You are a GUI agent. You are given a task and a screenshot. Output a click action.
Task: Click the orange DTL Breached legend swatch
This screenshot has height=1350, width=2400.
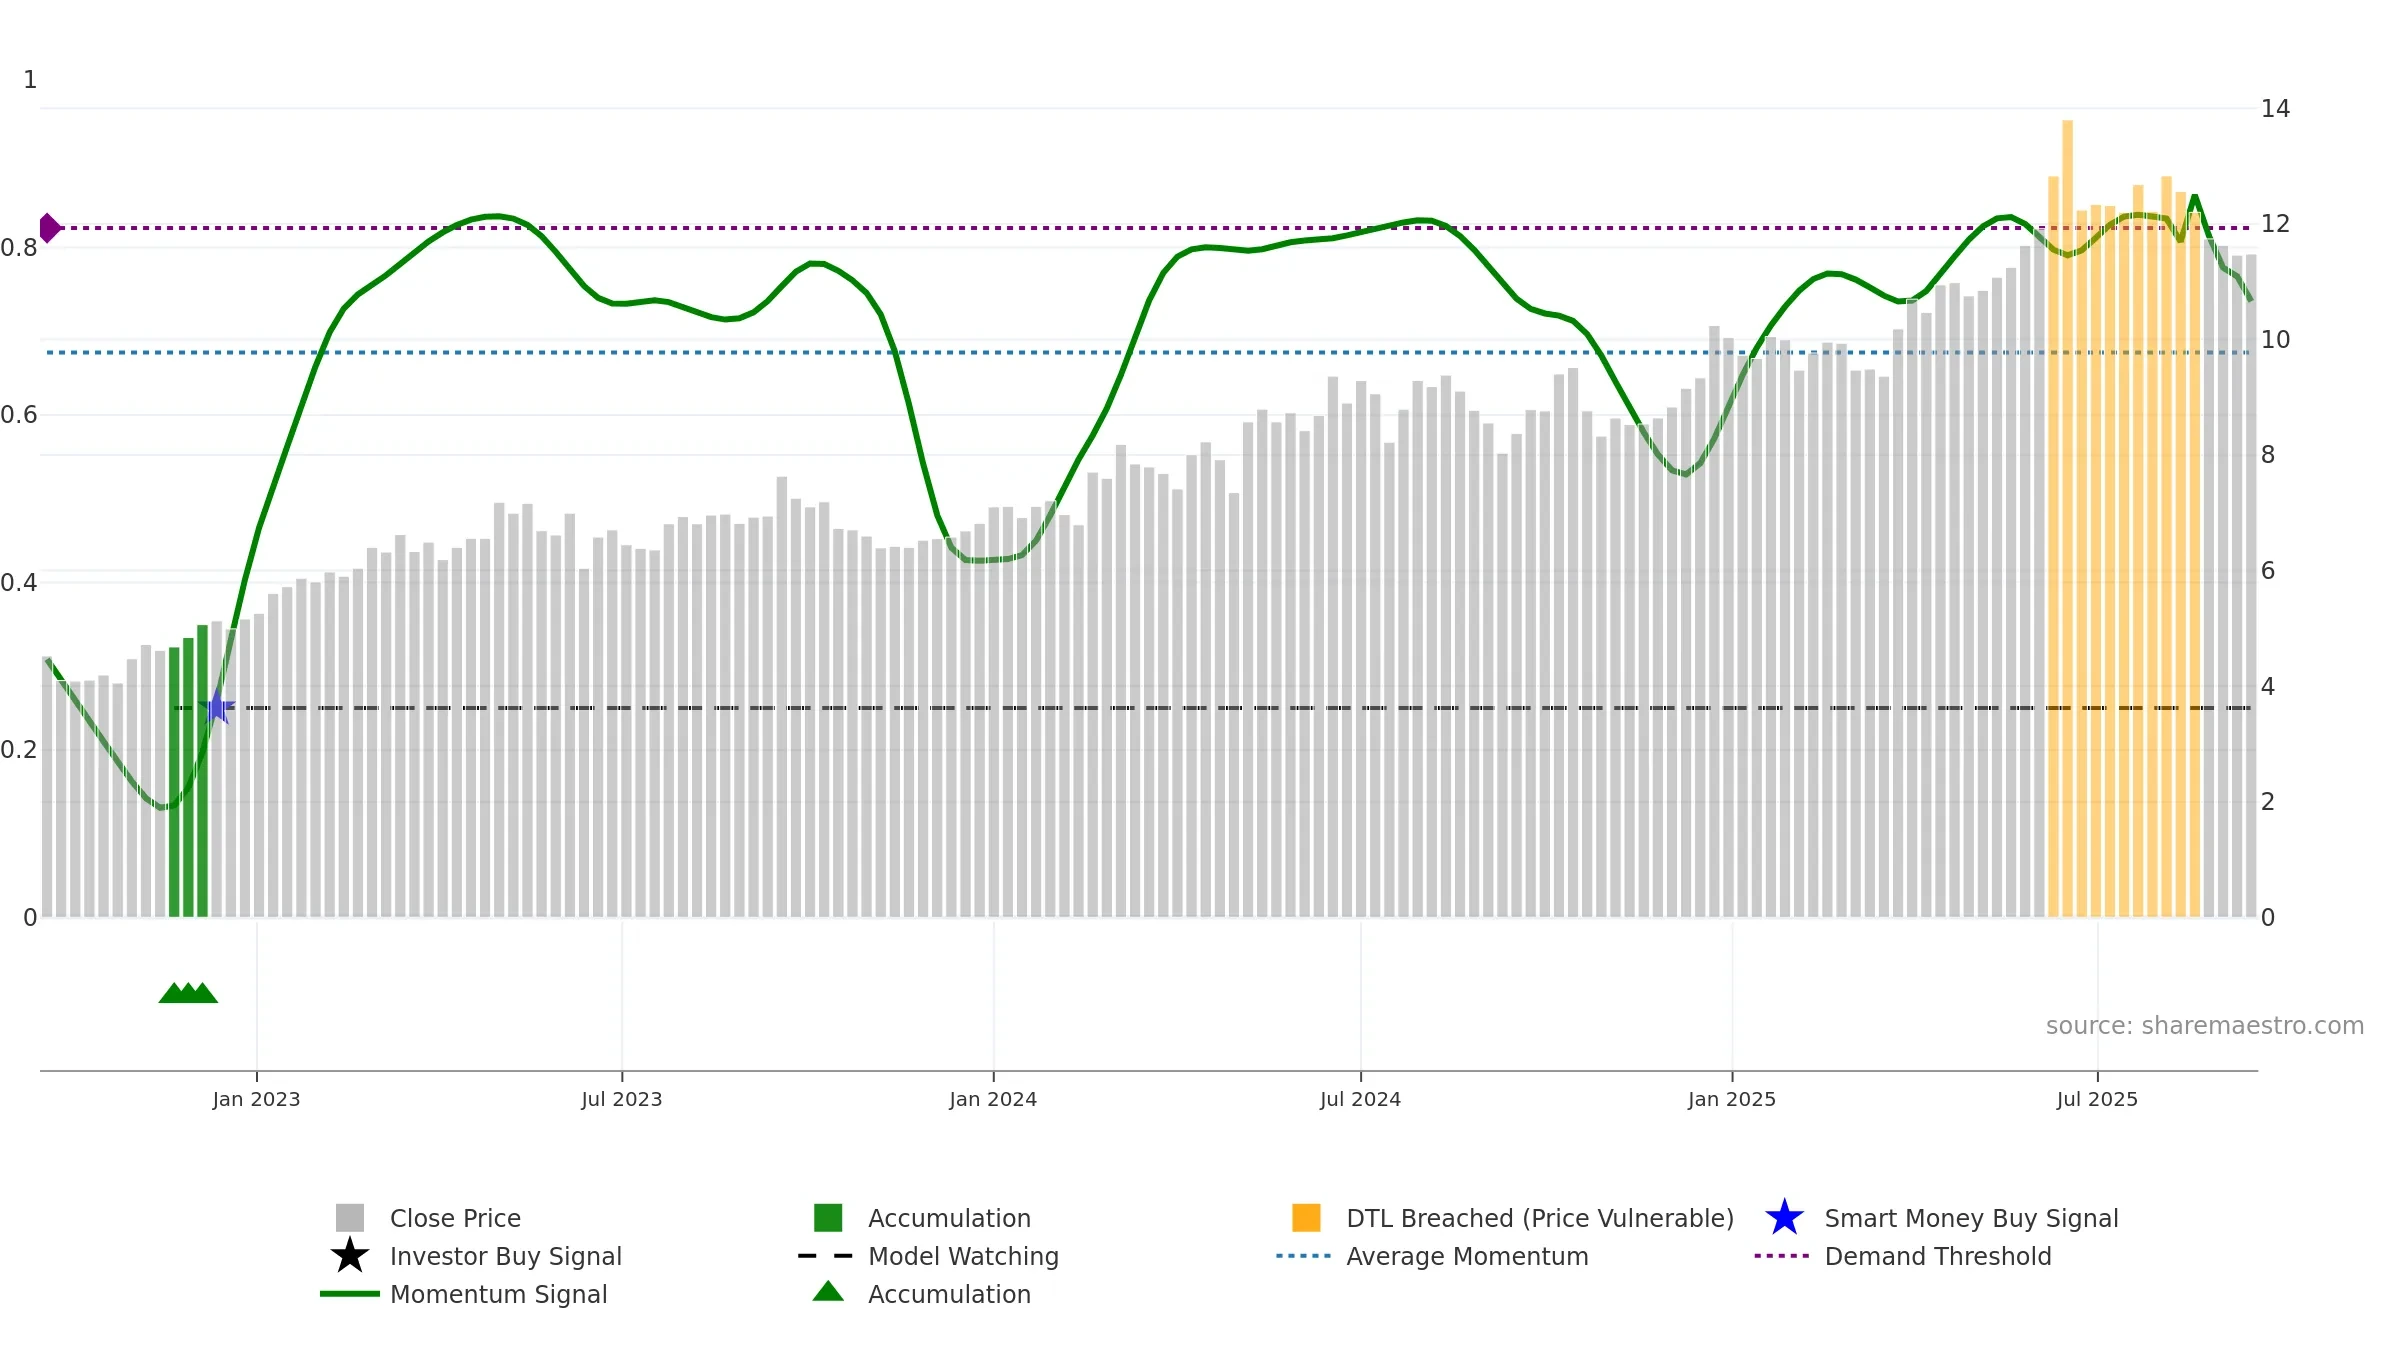tap(1306, 1218)
